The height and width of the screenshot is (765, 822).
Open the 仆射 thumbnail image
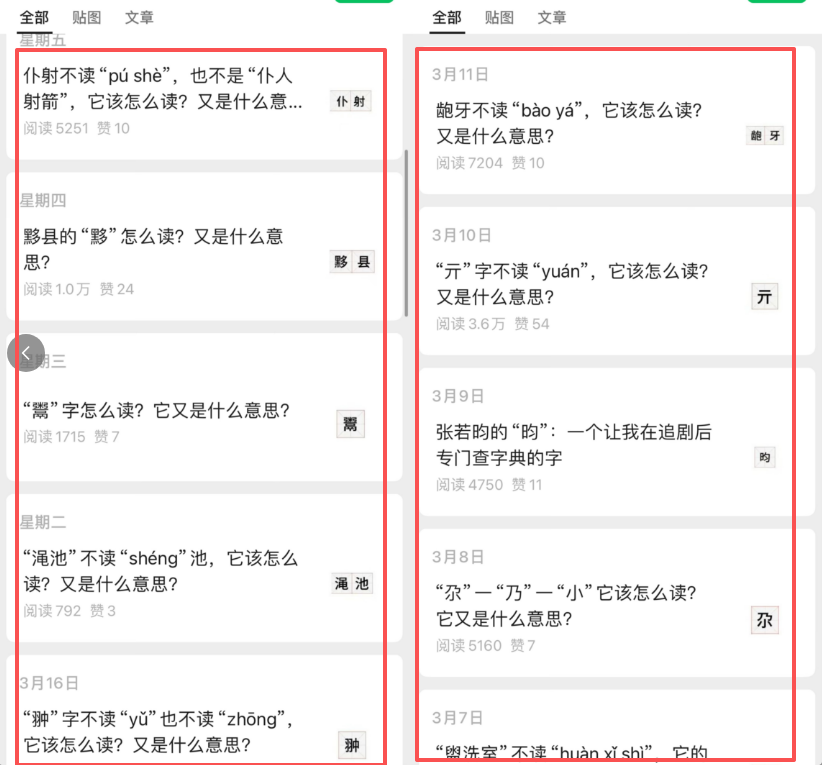(351, 101)
